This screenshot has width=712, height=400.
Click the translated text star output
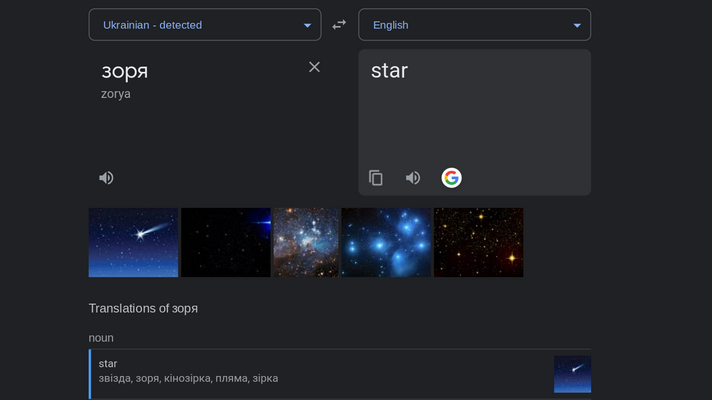coord(390,70)
